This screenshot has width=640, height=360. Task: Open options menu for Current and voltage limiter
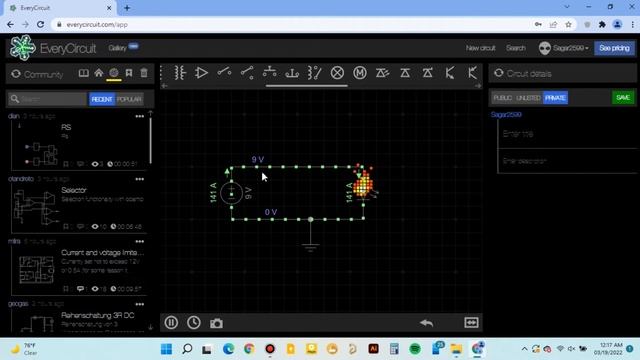pos(140,242)
